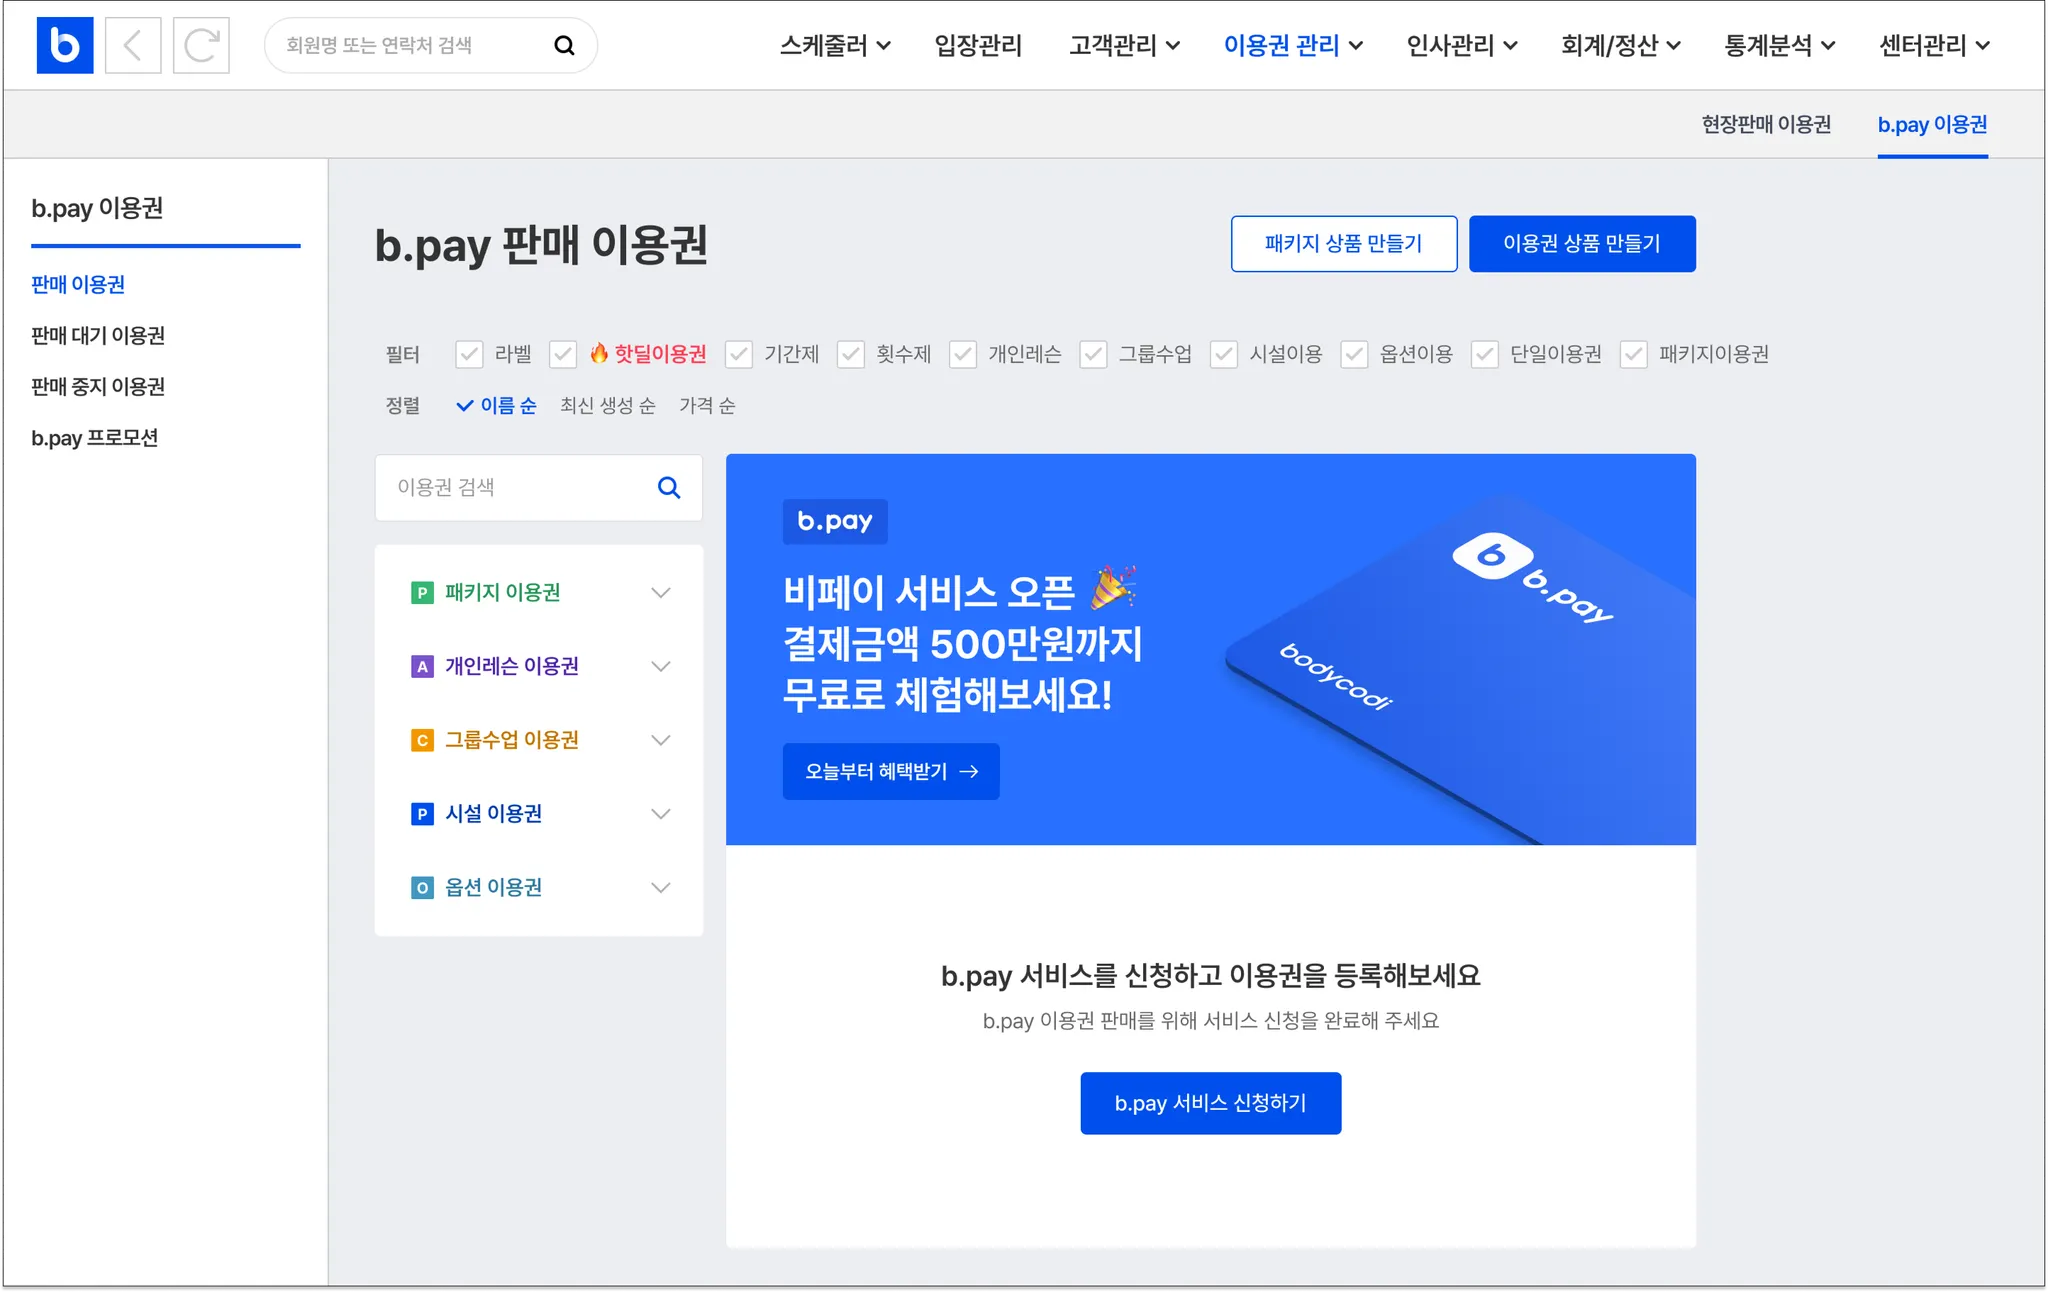Sort the list by 최신 생성 순
Image resolution: width=2048 pixels, height=1292 pixels.
click(607, 405)
